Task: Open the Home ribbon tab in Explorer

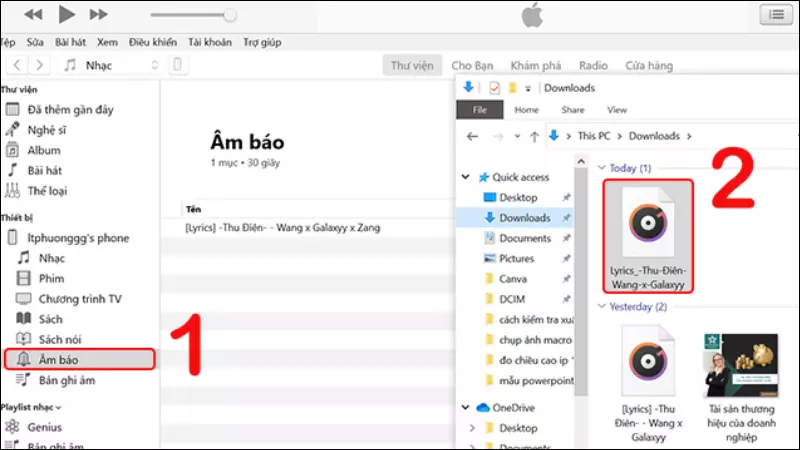Action: click(x=527, y=110)
